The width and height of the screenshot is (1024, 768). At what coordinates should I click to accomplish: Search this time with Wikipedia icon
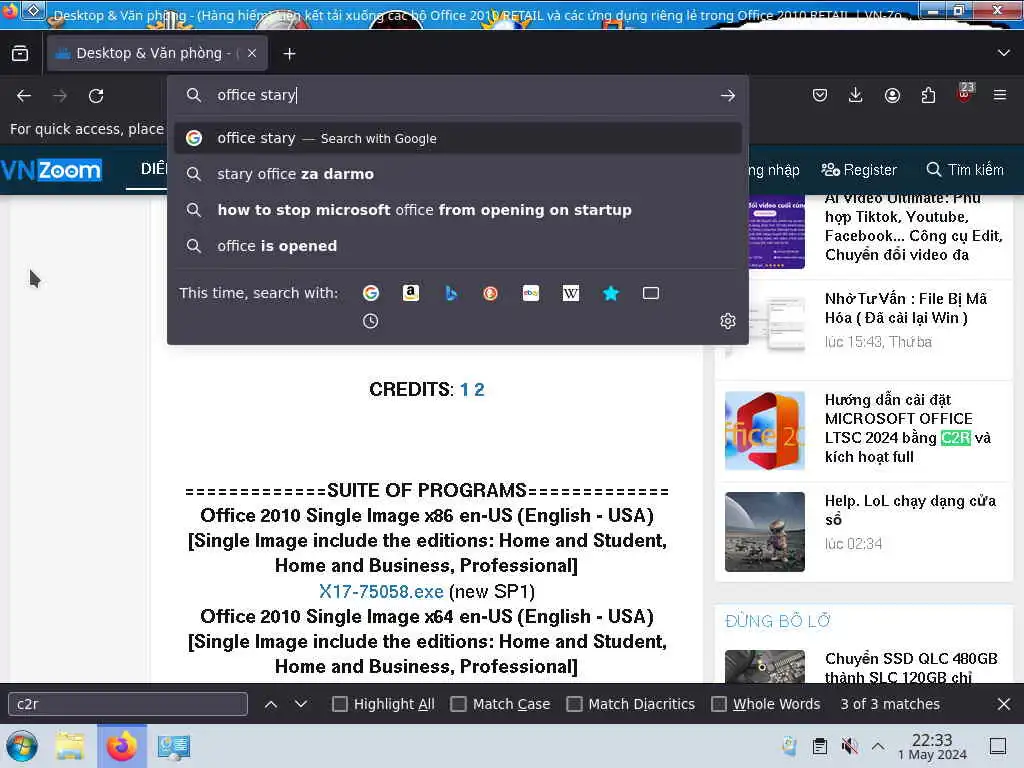coord(571,293)
